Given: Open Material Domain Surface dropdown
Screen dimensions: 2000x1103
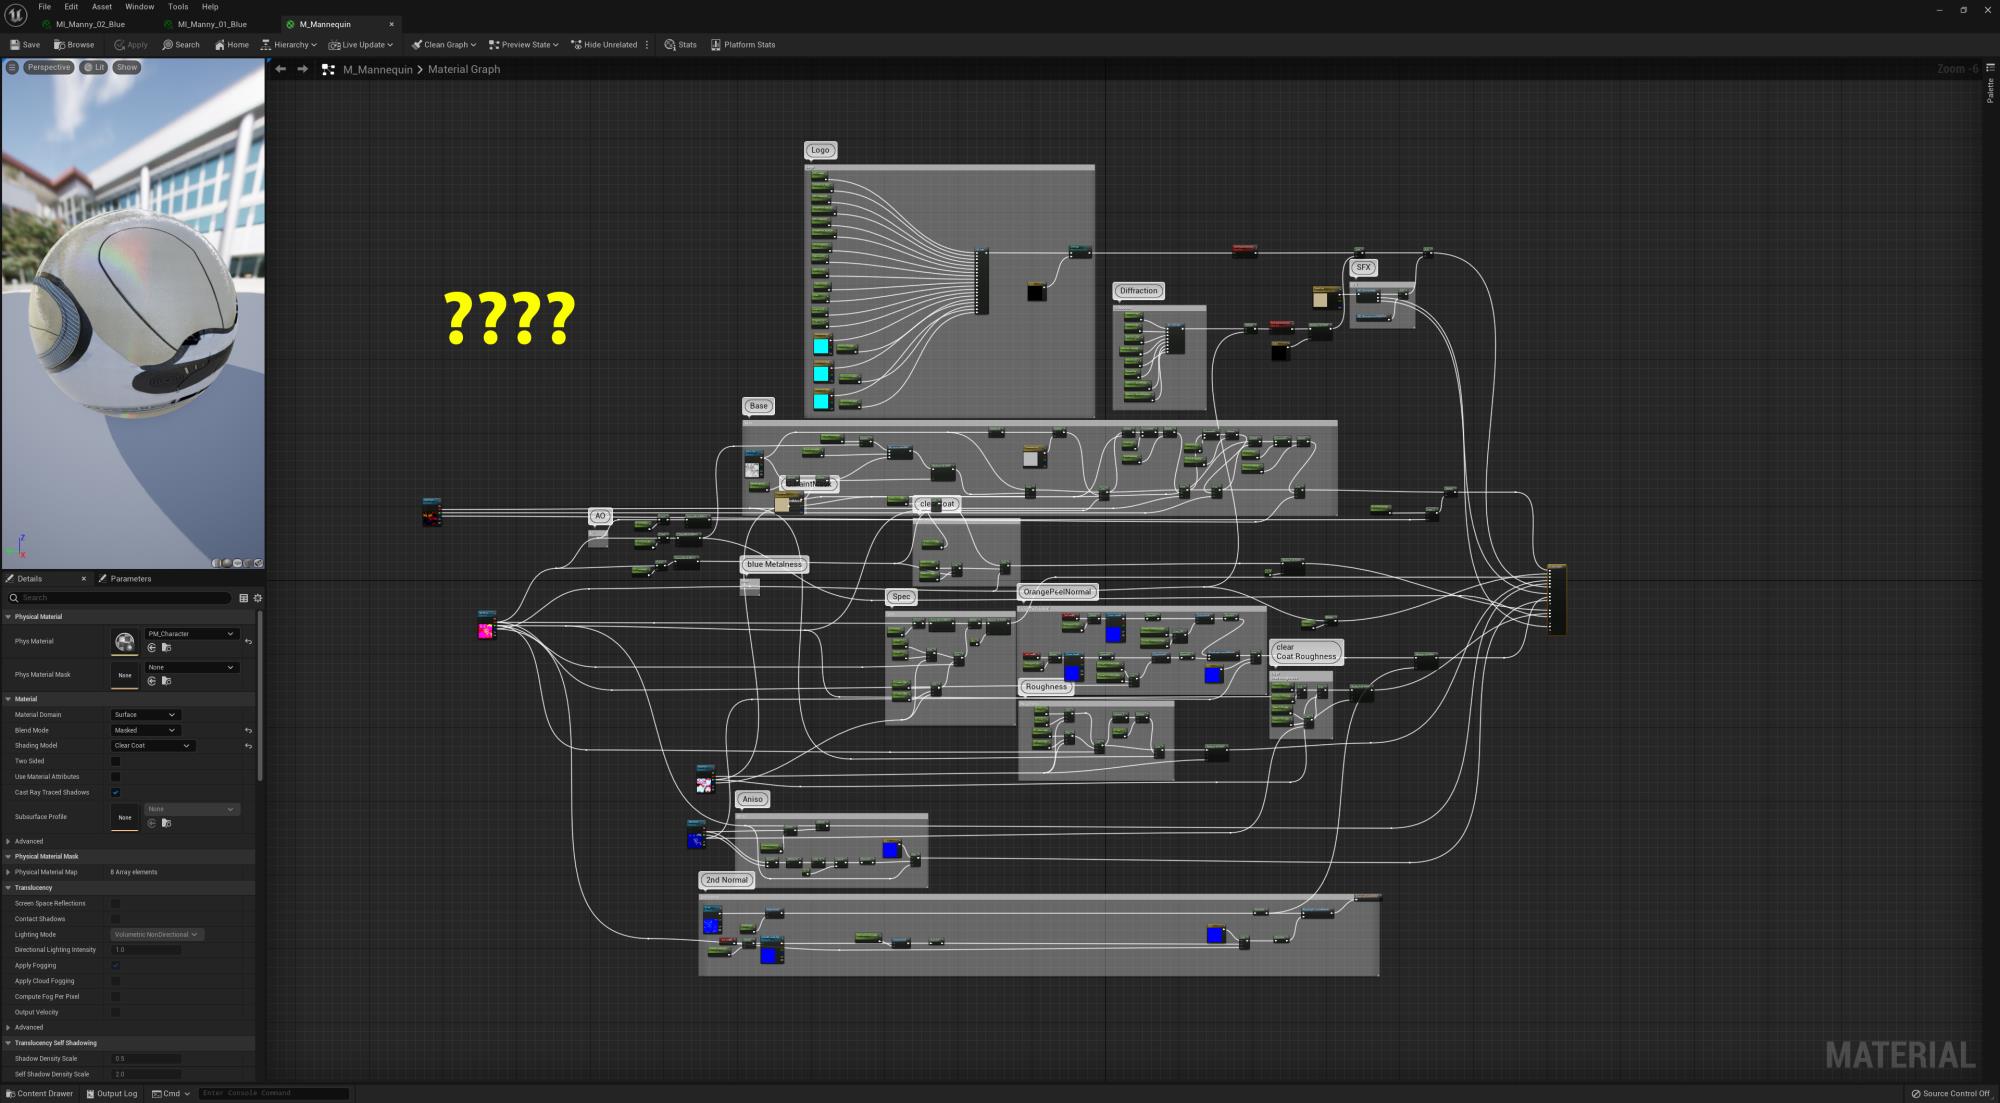Looking at the screenshot, I should coord(145,715).
